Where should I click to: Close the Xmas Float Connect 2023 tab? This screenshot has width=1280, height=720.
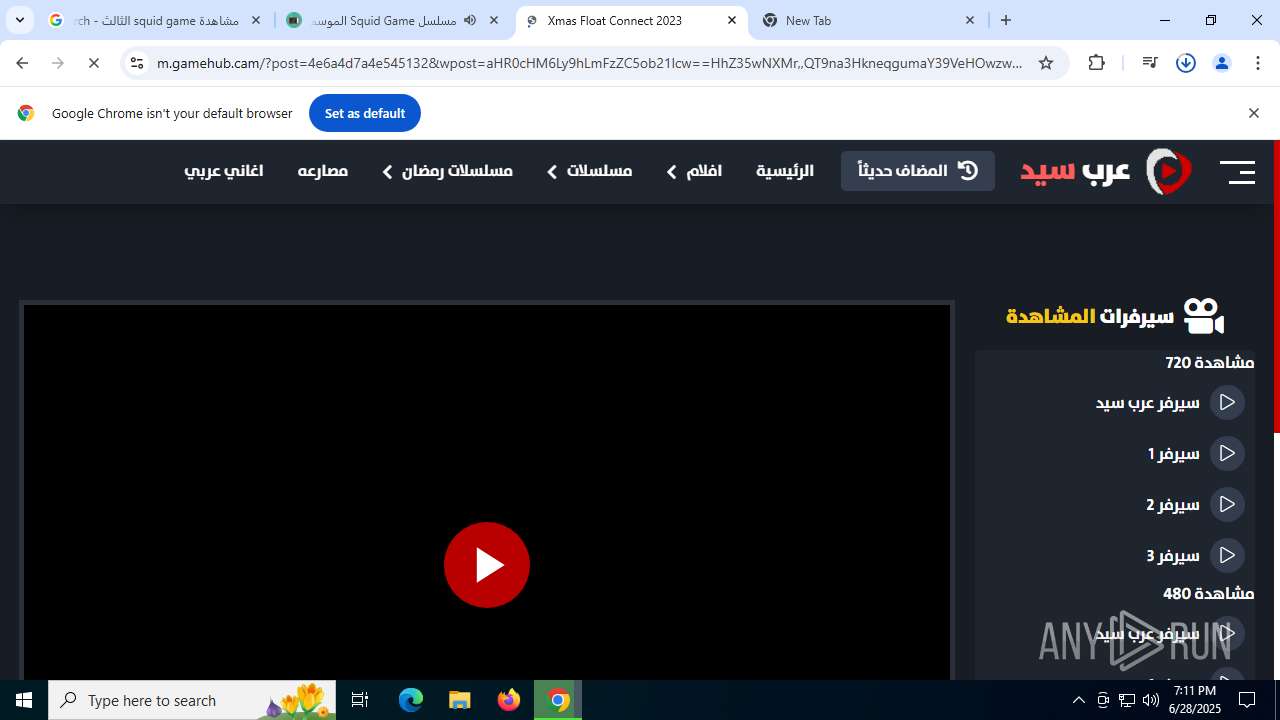coord(732,20)
